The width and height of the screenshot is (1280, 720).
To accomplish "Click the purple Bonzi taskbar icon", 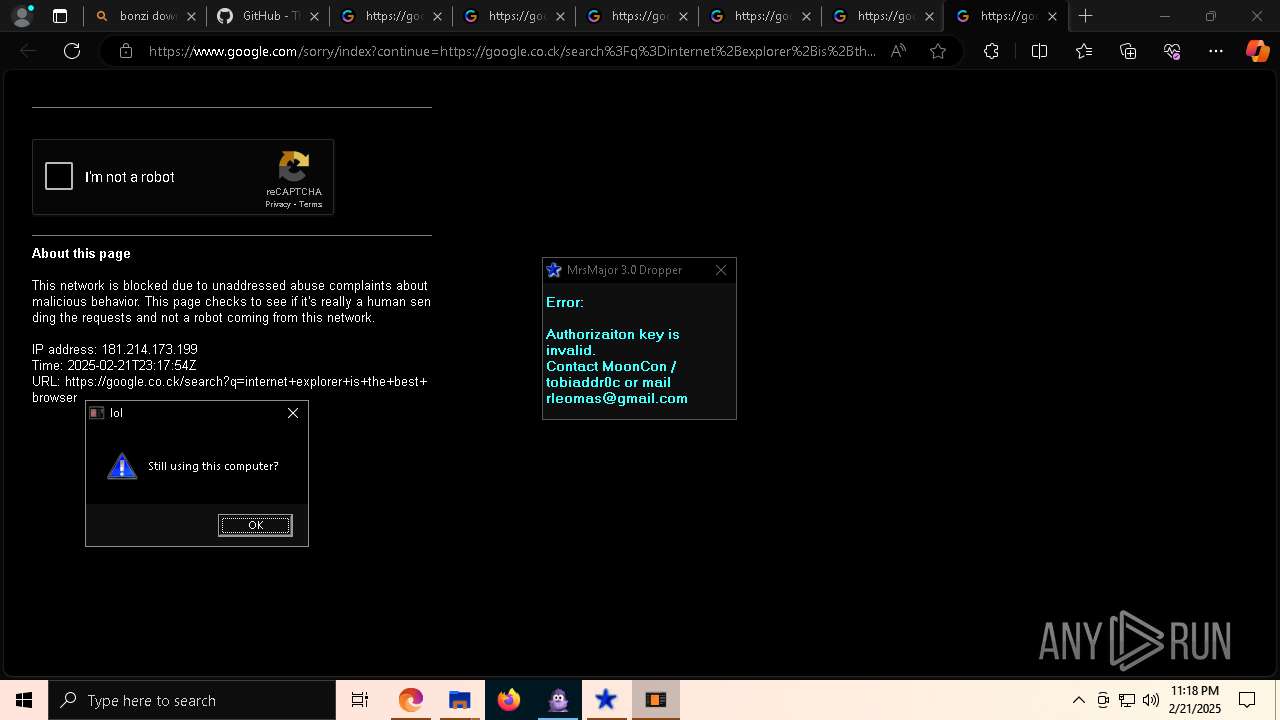I will (558, 700).
